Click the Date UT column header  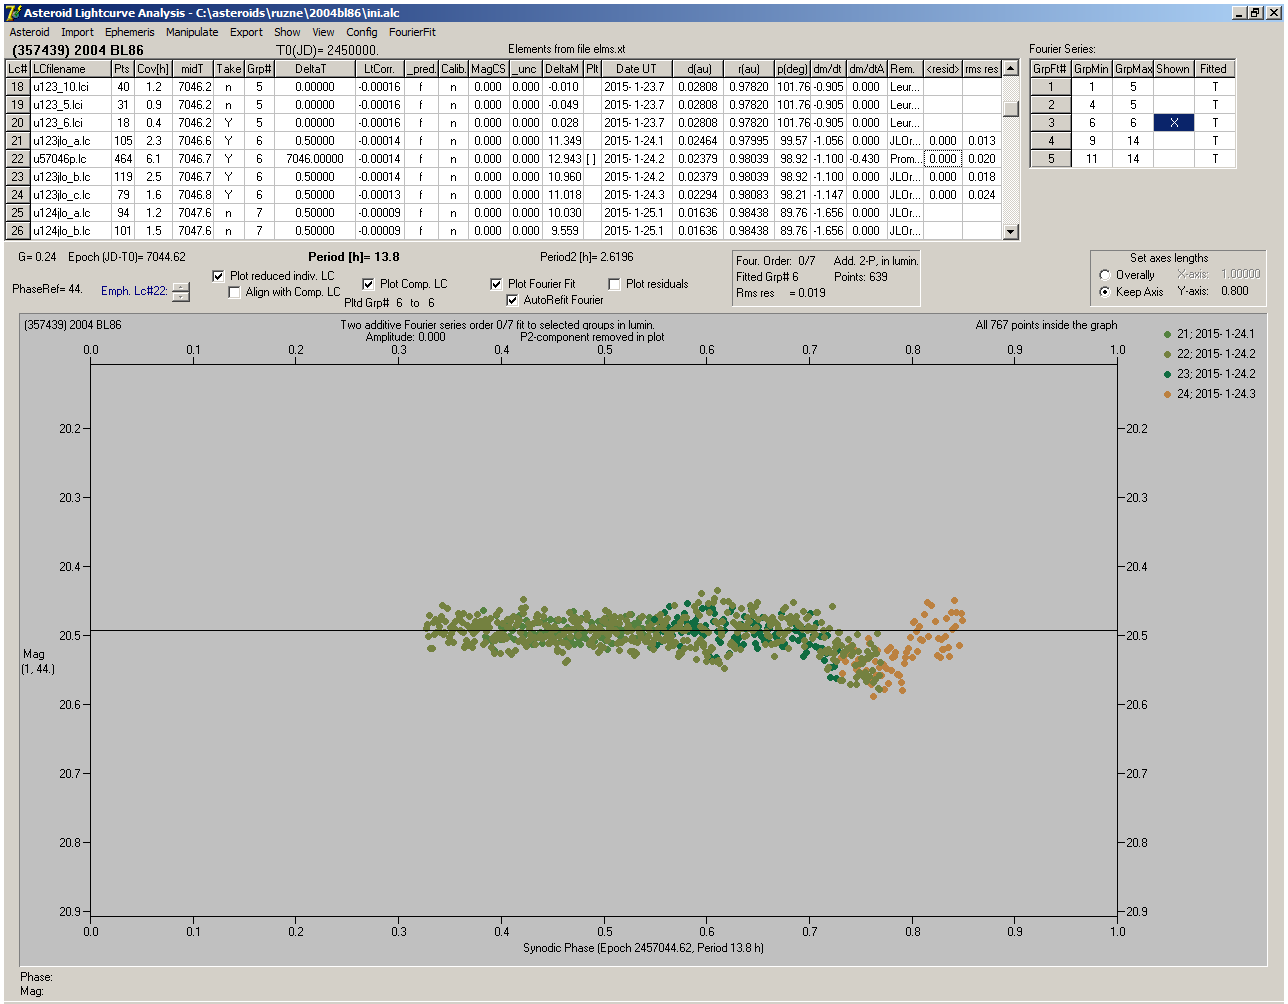[x=636, y=69]
